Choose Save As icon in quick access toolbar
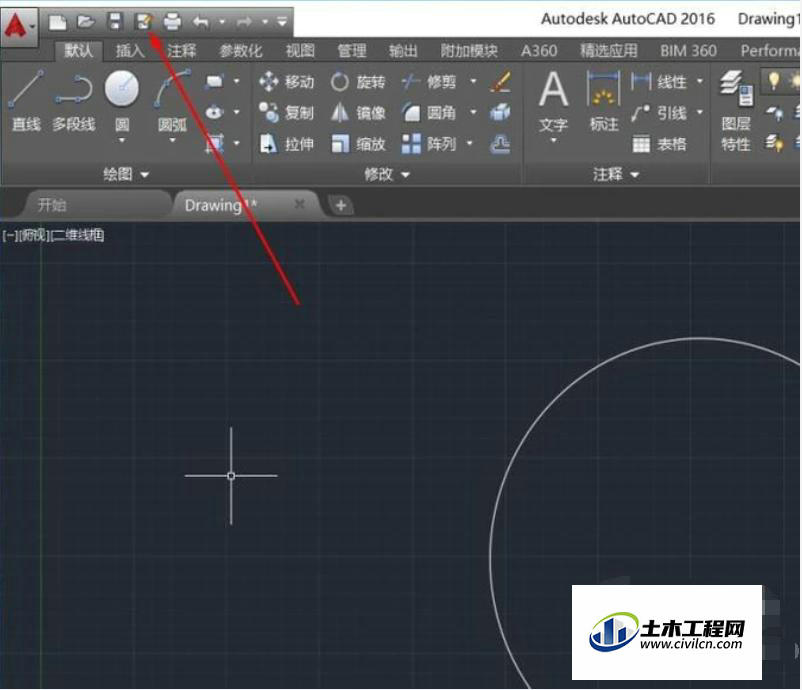The width and height of the screenshot is (802, 690). [144, 22]
